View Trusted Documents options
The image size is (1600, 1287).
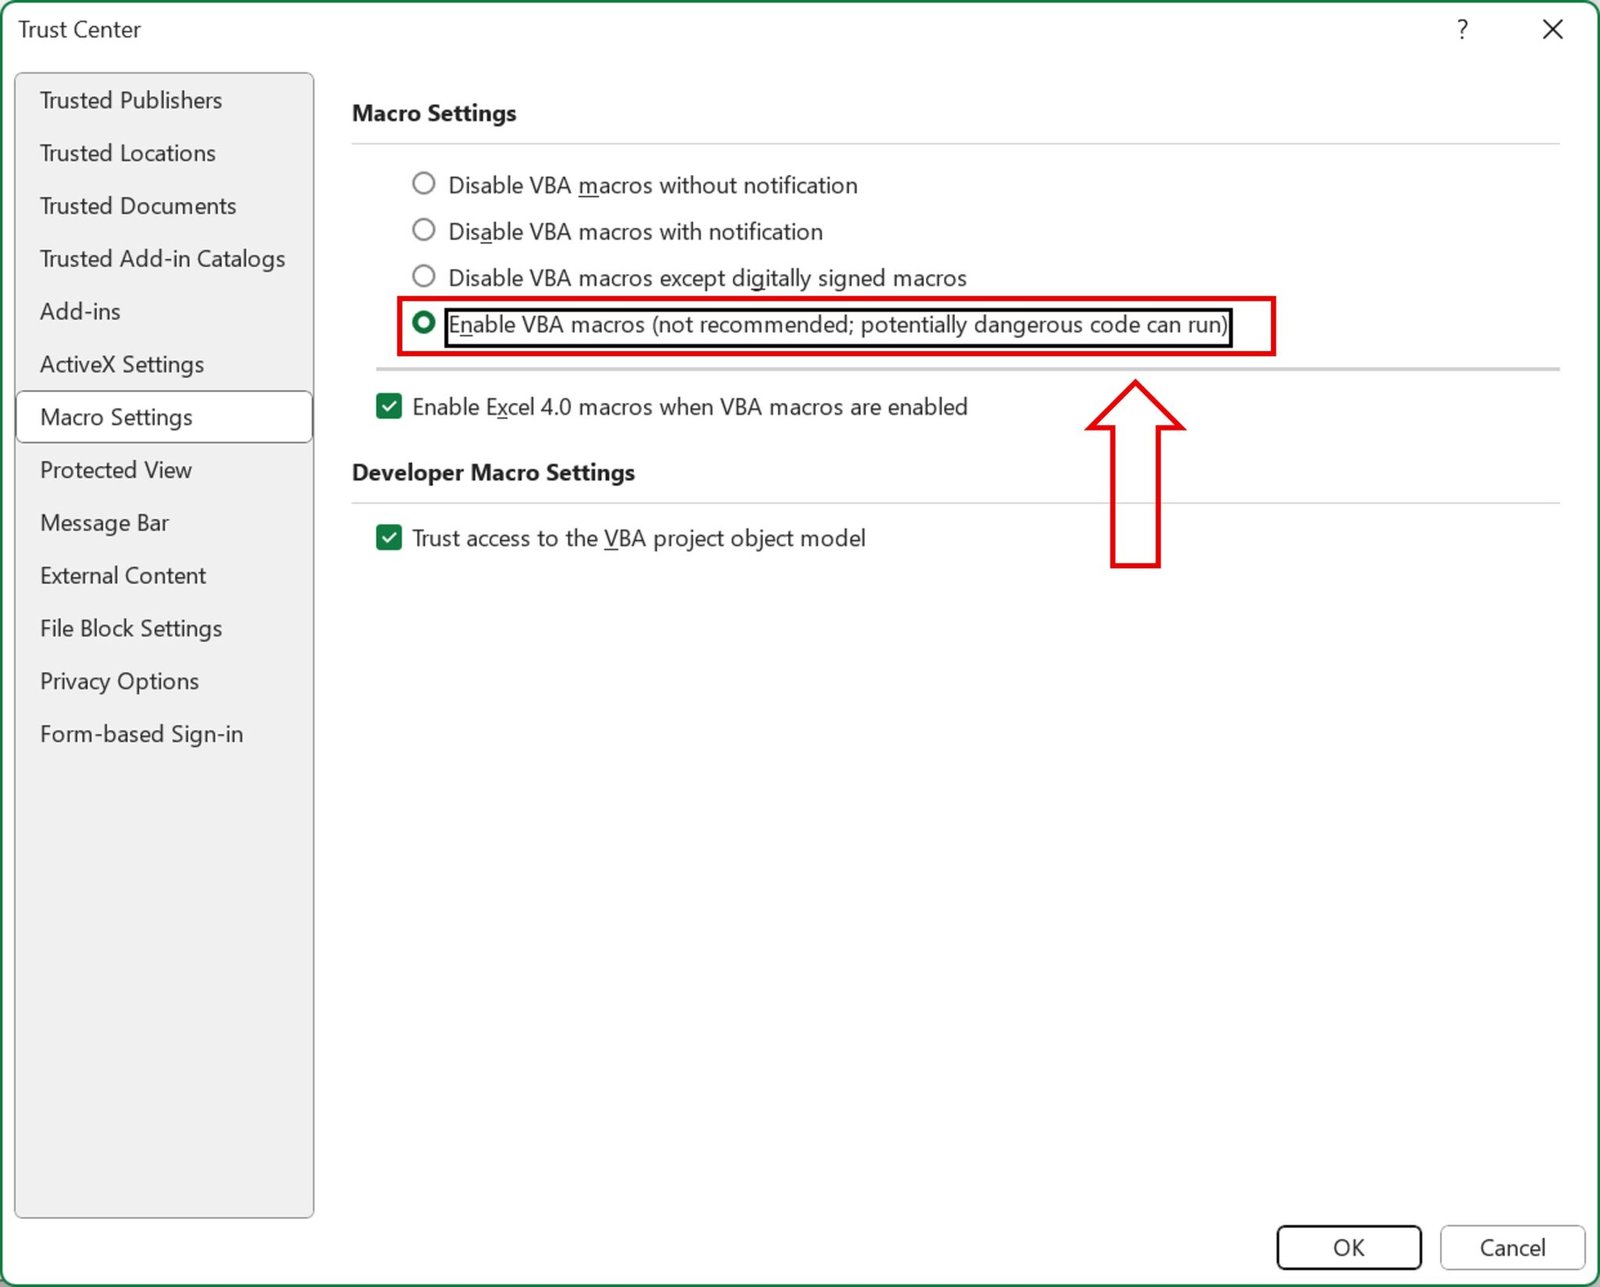tap(138, 206)
